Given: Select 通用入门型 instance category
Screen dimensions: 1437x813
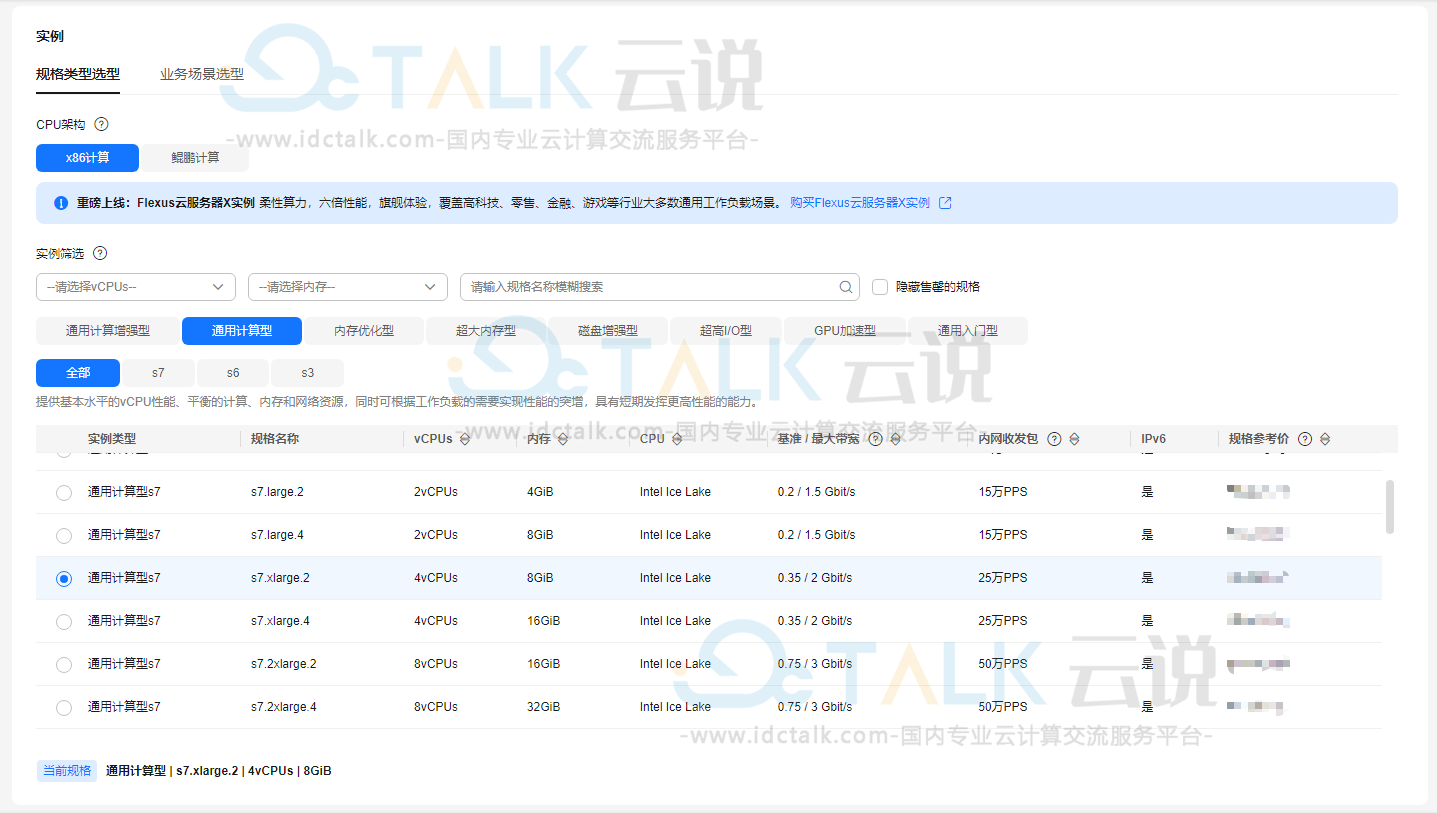Looking at the screenshot, I should pyautogui.click(x=968, y=331).
